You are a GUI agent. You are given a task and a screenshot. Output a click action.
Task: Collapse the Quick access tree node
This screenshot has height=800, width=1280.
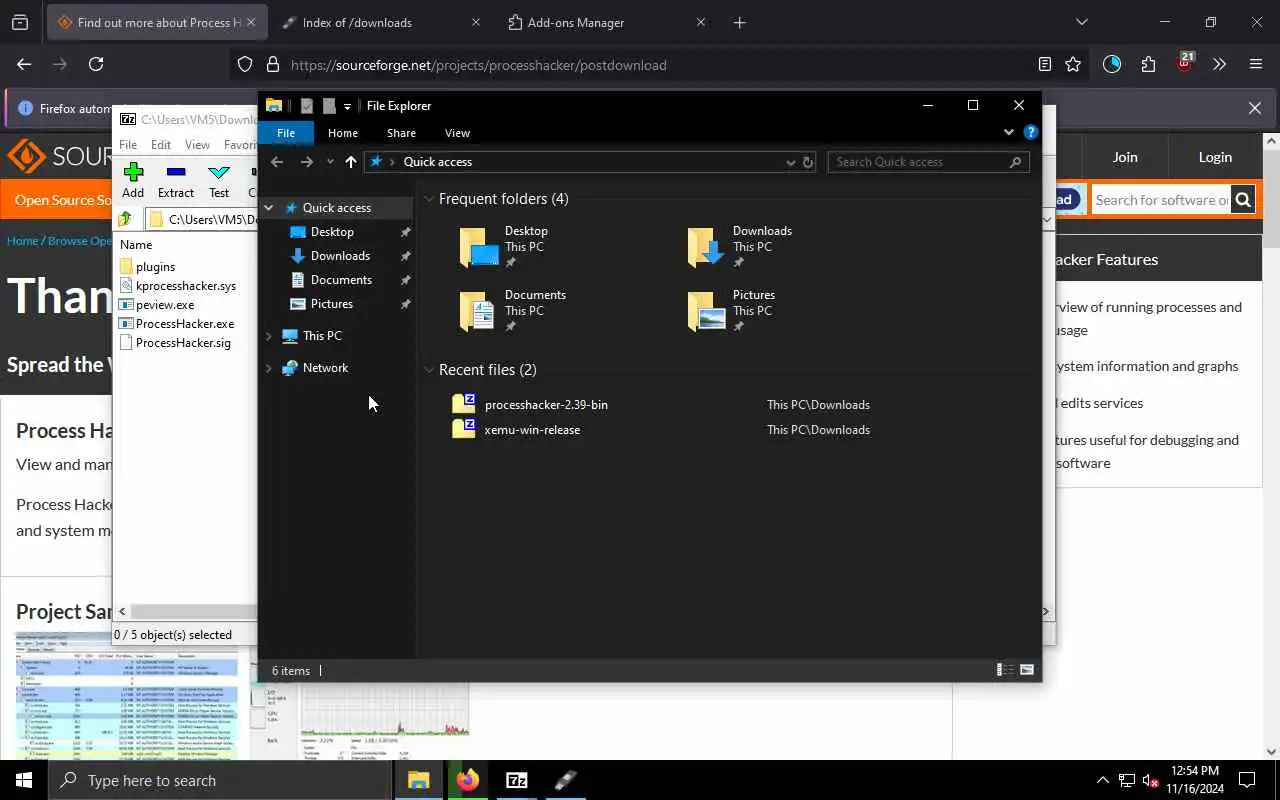(268, 208)
